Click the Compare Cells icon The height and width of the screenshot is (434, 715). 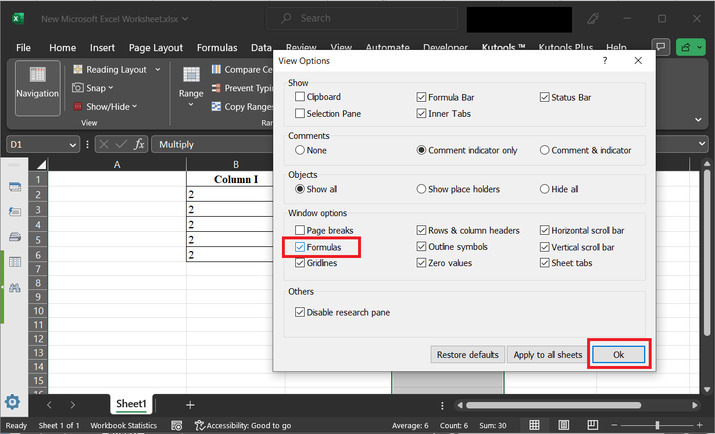click(x=216, y=69)
